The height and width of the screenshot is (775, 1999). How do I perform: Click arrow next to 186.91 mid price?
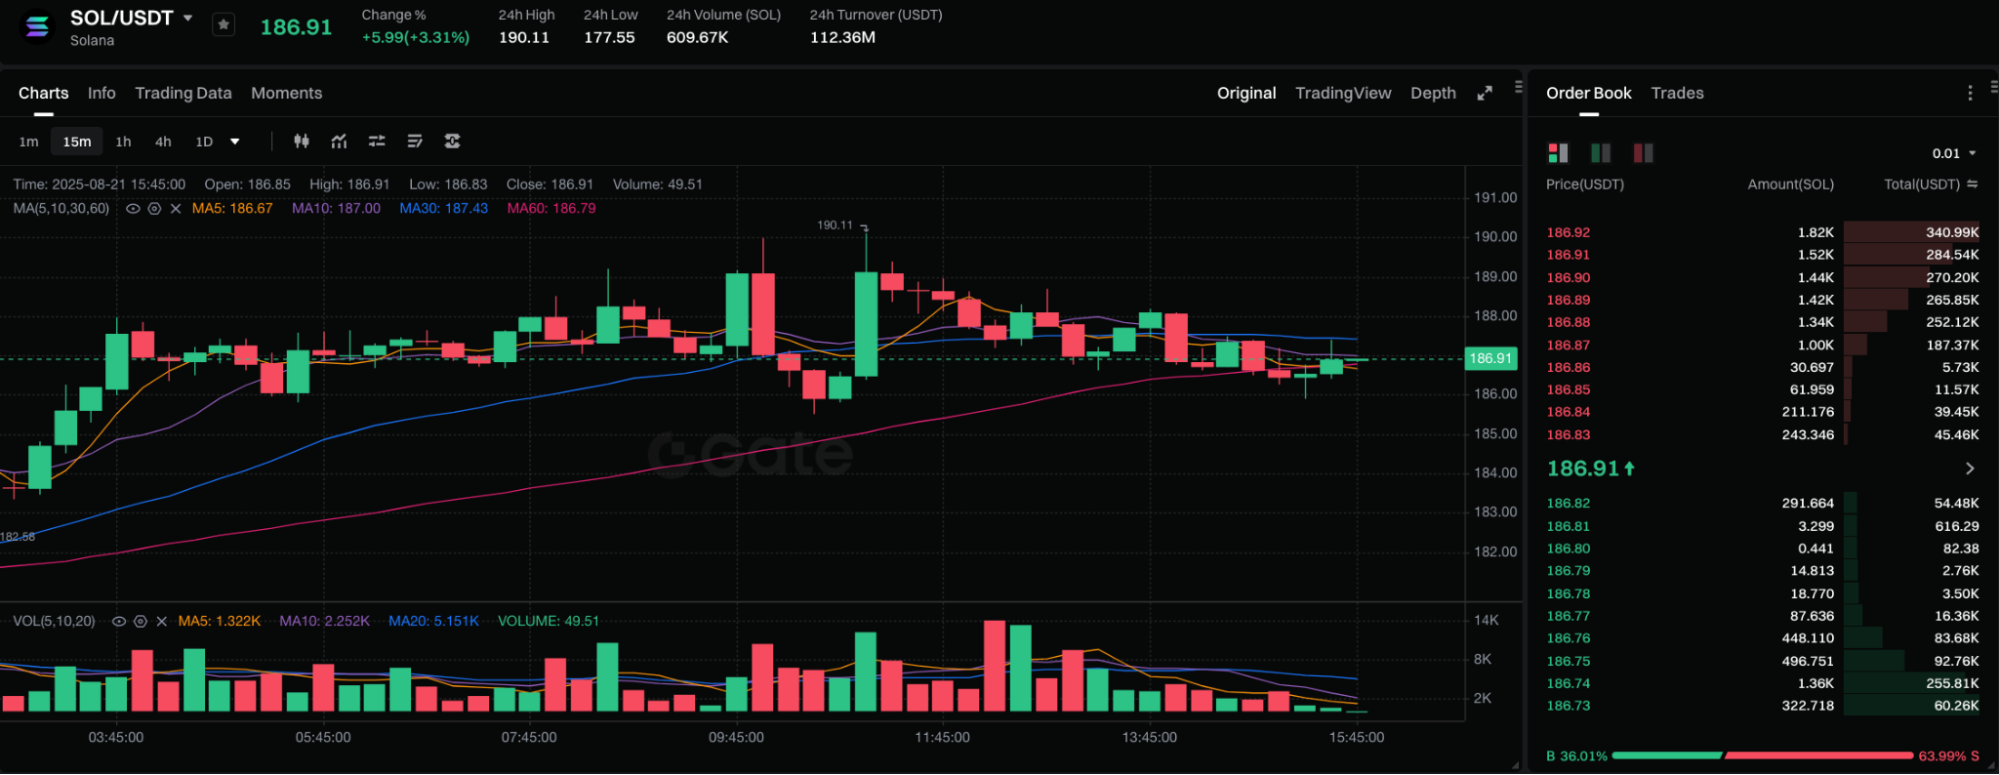1969,468
